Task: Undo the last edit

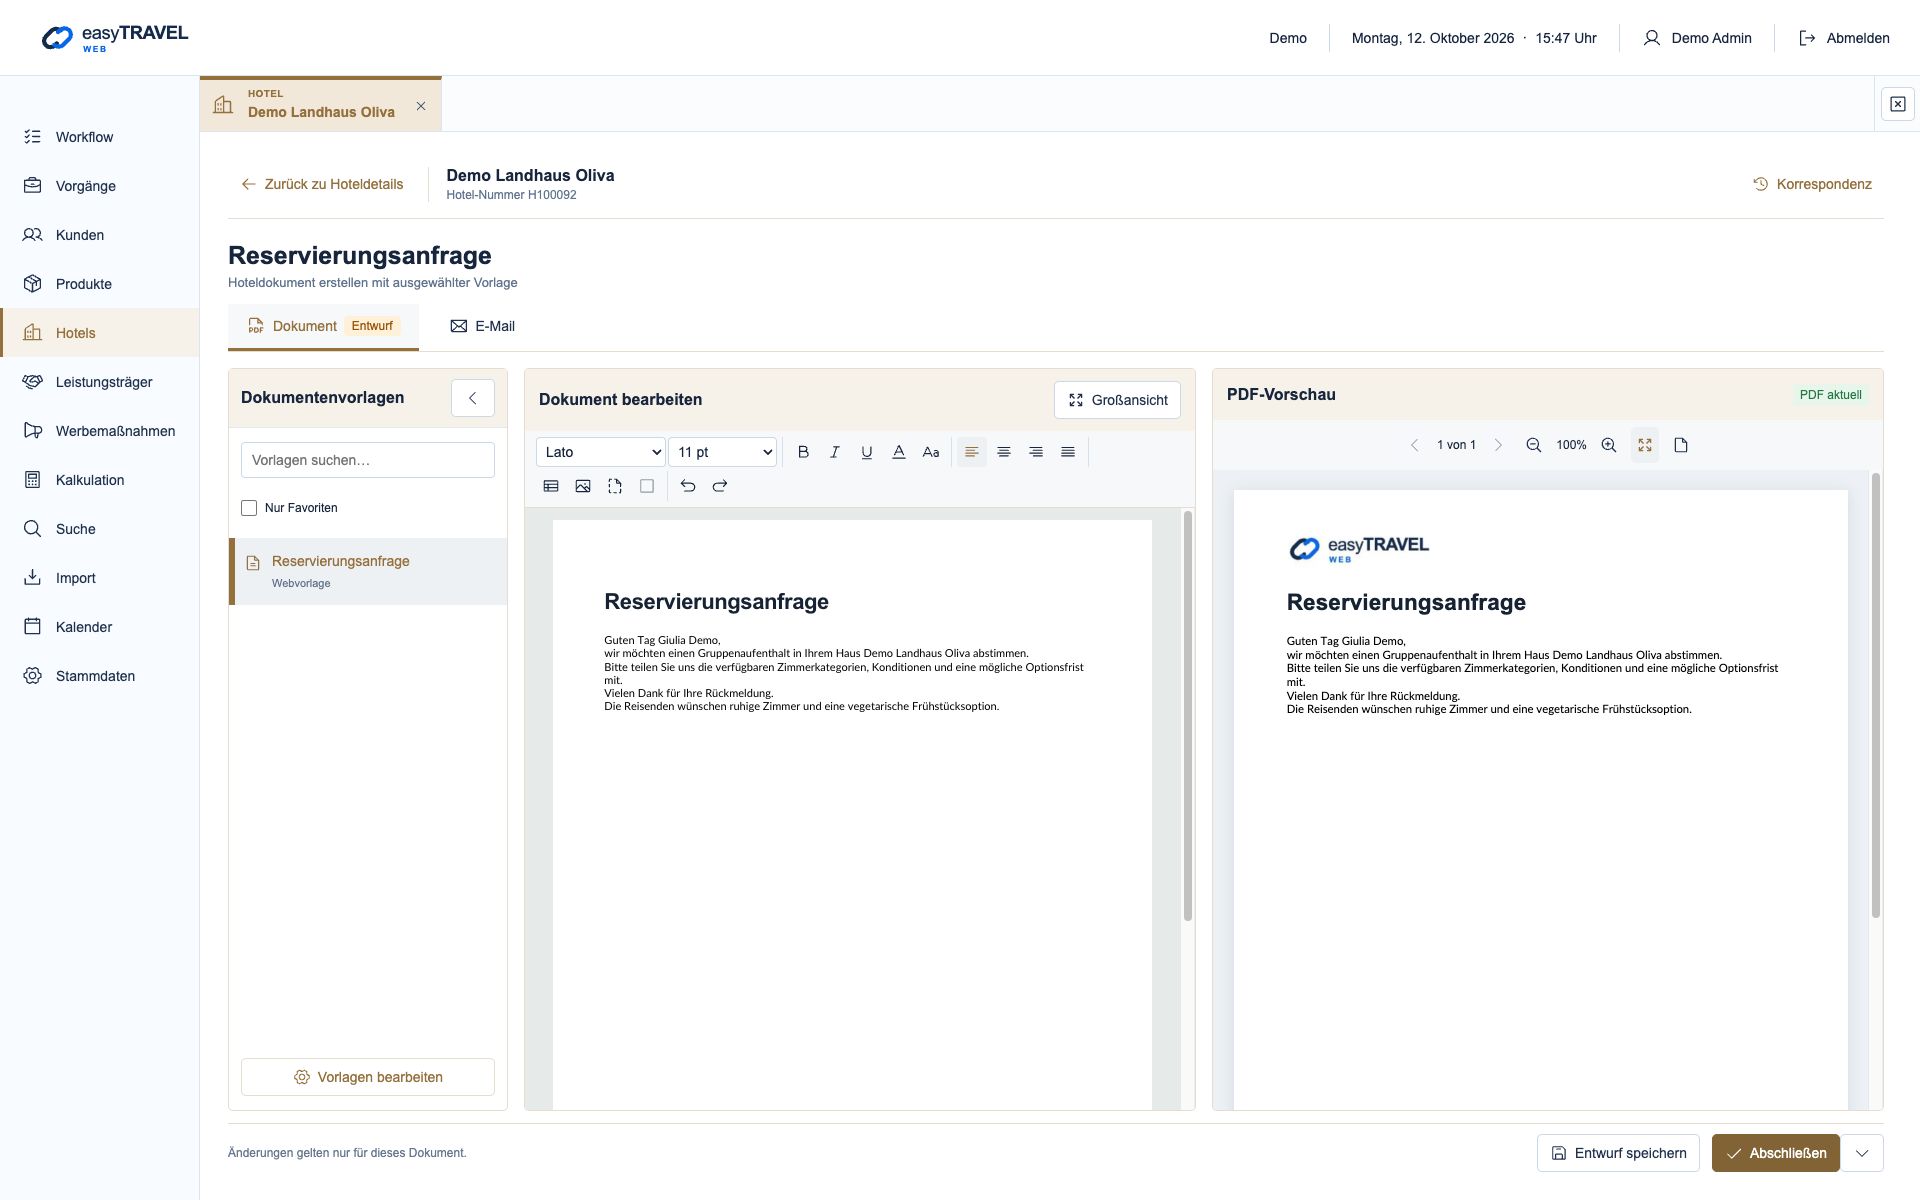Action: 688,486
